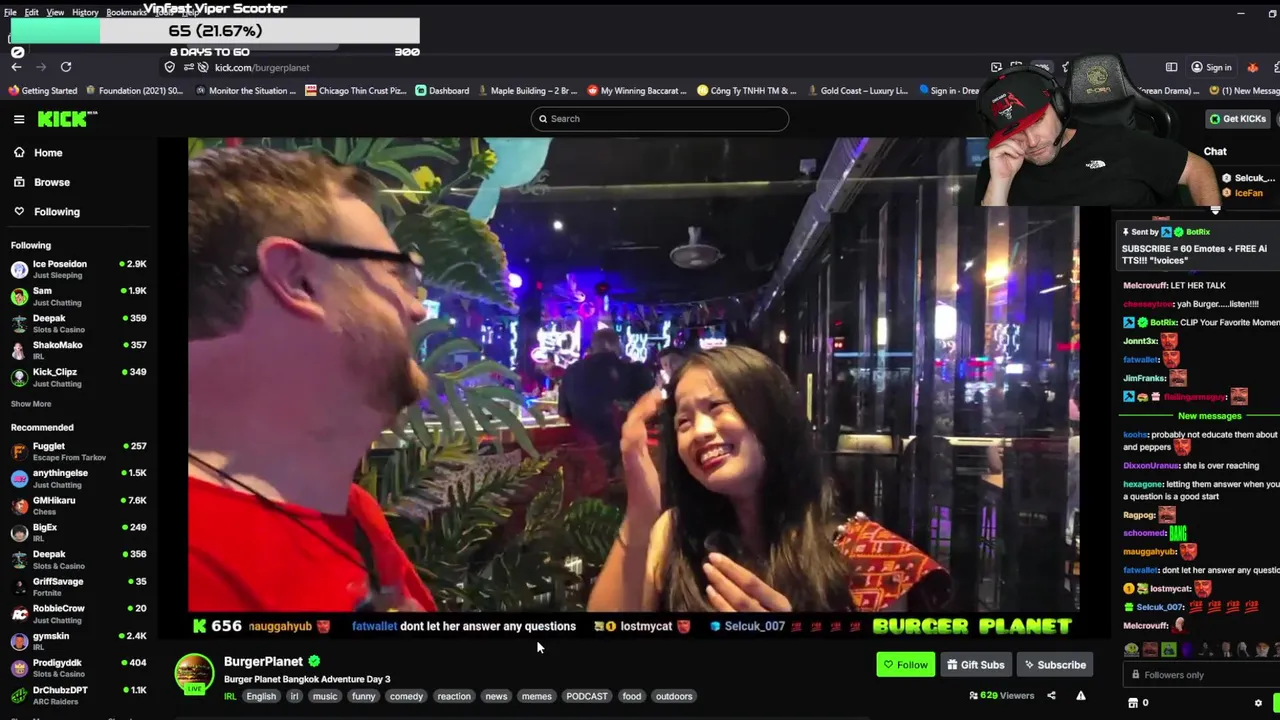Open Kick_Clipz channel
1280x720 pixels.
(78, 377)
